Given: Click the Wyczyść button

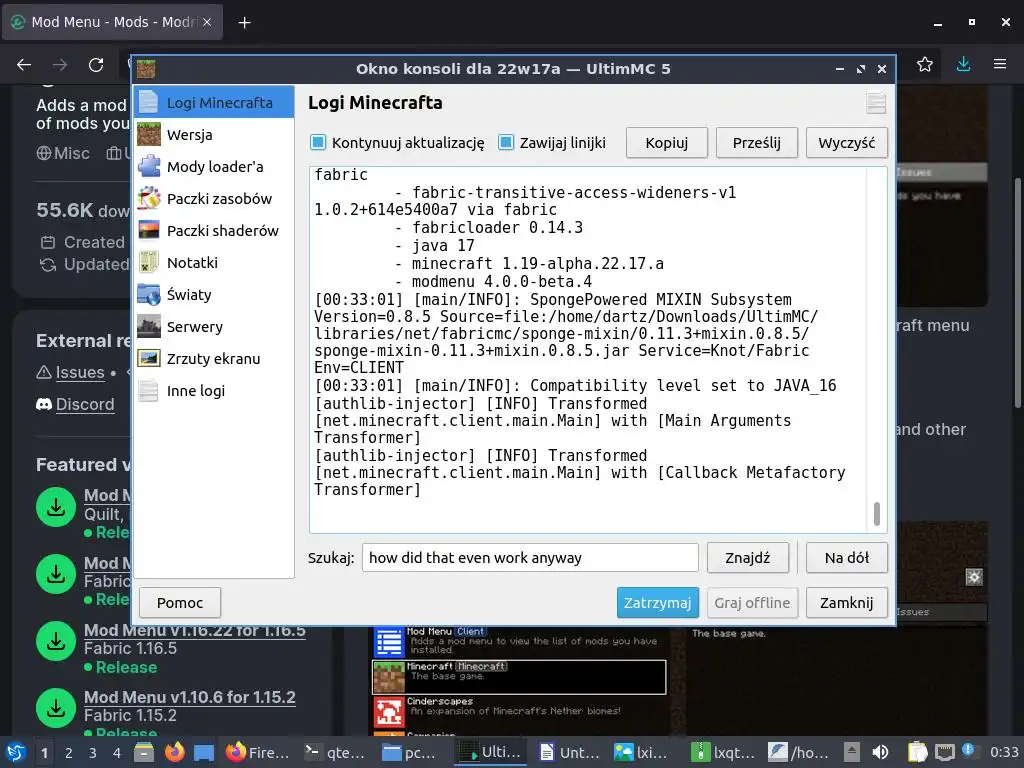Looking at the screenshot, I should click(x=846, y=143).
